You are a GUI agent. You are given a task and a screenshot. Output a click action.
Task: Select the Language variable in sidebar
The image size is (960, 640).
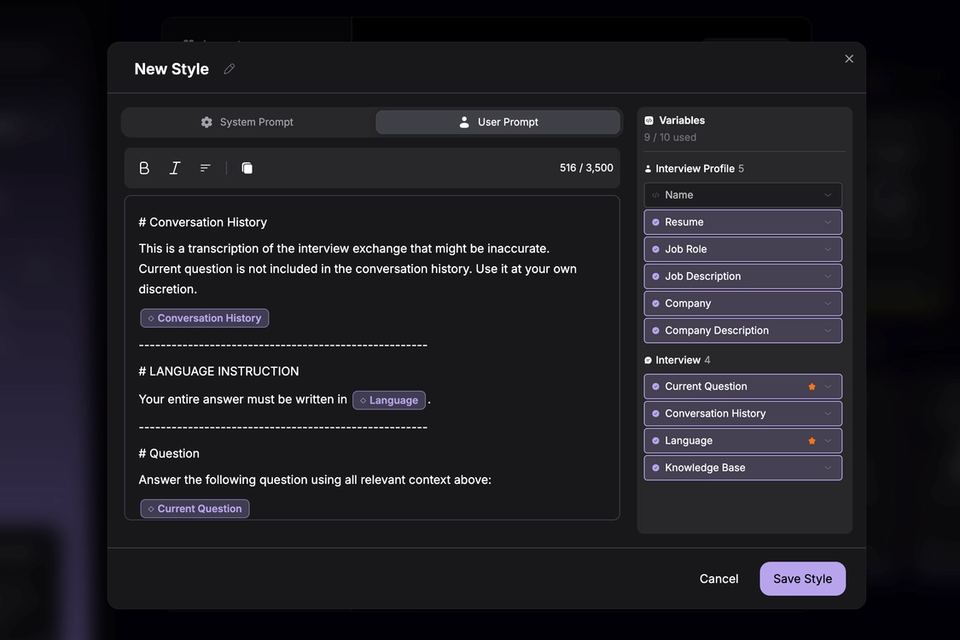(743, 440)
